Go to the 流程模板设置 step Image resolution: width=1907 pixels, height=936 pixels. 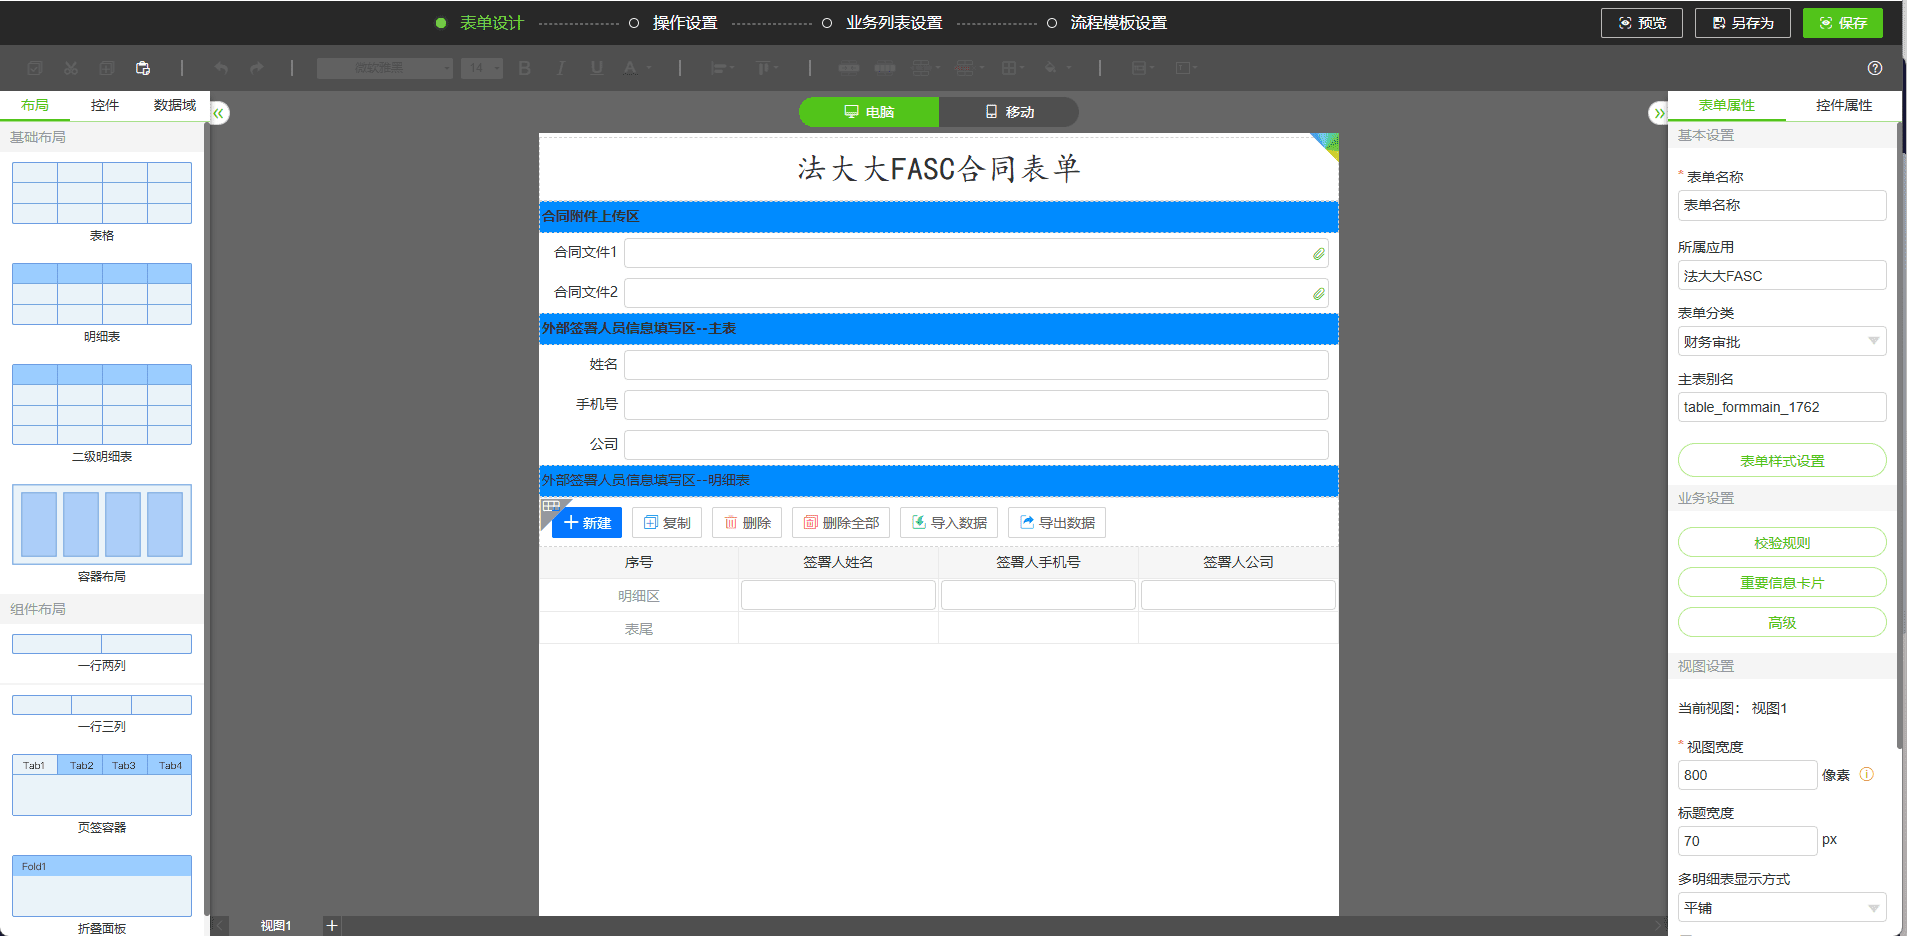pyautogui.click(x=1118, y=23)
